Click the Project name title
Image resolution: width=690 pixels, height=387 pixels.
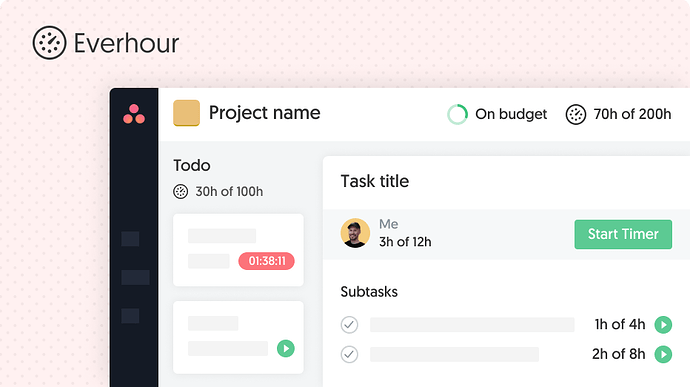264,113
